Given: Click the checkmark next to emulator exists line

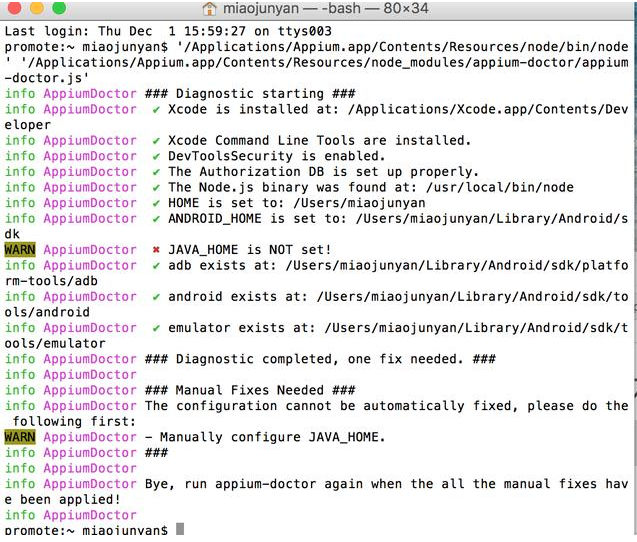Looking at the screenshot, I should coord(156,328).
